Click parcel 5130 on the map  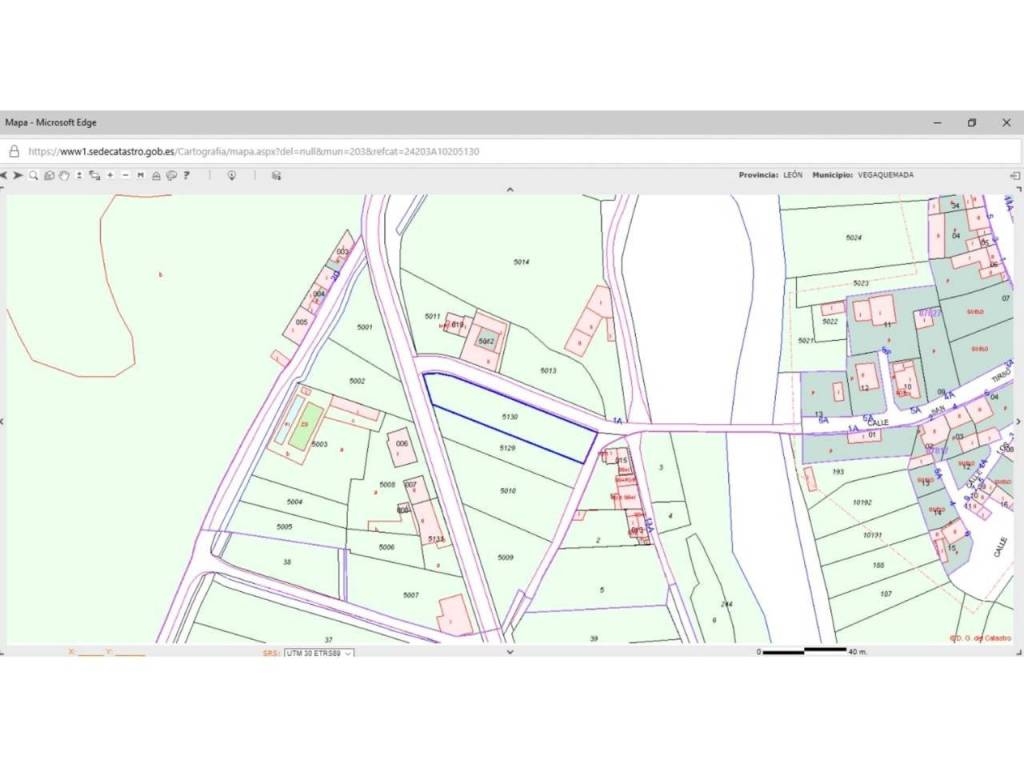pos(509,418)
